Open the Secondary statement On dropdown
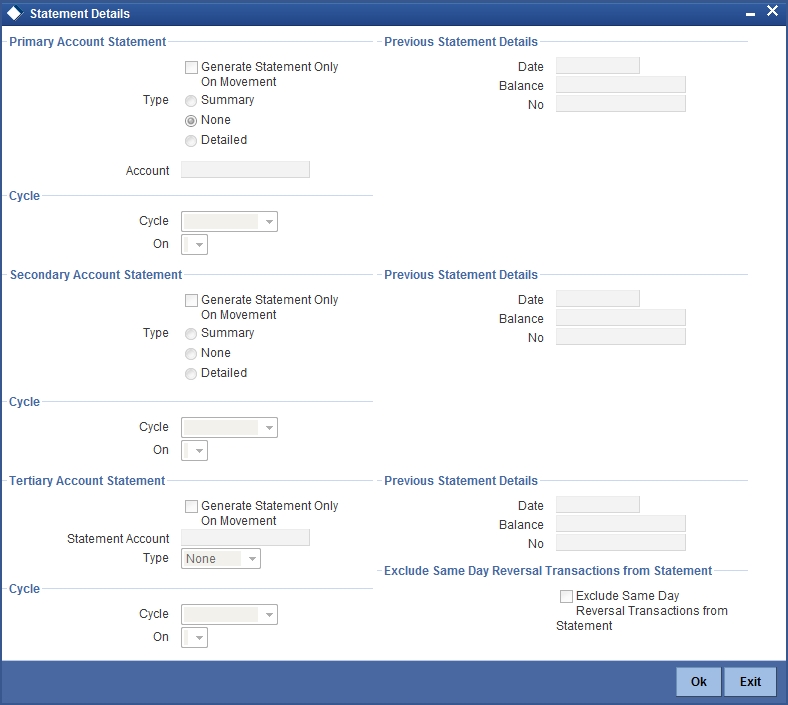Screen dimensions: 788x705 click(x=194, y=451)
